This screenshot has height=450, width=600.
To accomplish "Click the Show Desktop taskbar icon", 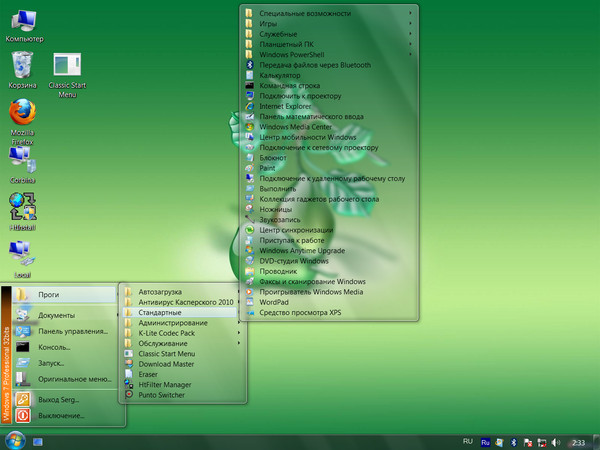I will click(38, 442).
